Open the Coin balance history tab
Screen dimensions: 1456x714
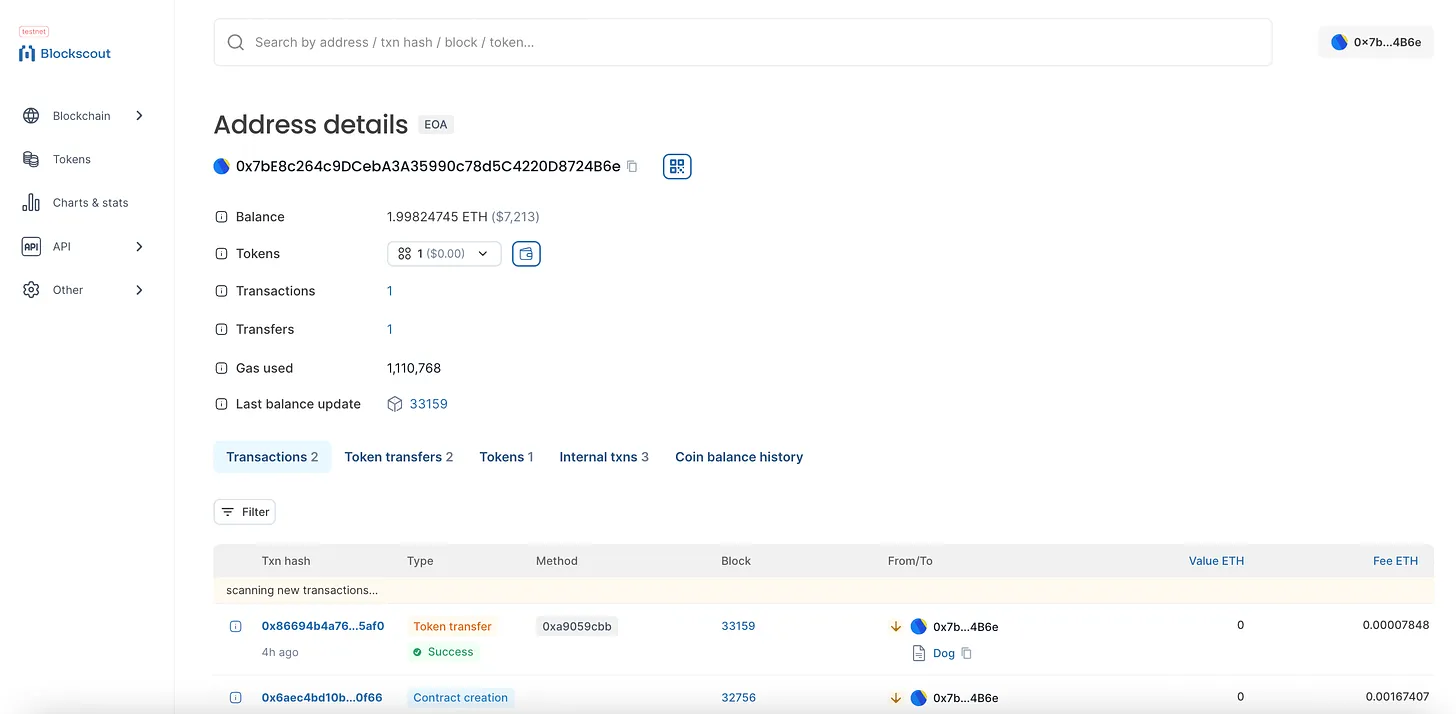(739, 457)
